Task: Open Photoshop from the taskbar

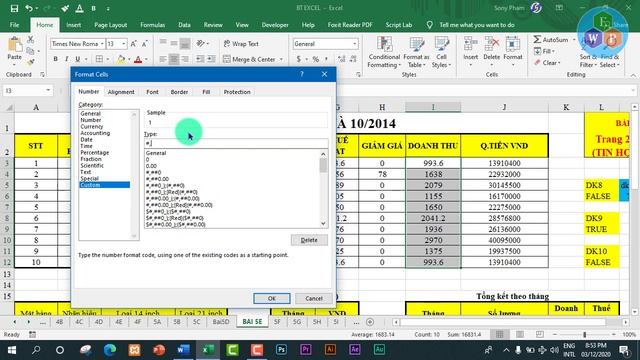Action: 281,350
